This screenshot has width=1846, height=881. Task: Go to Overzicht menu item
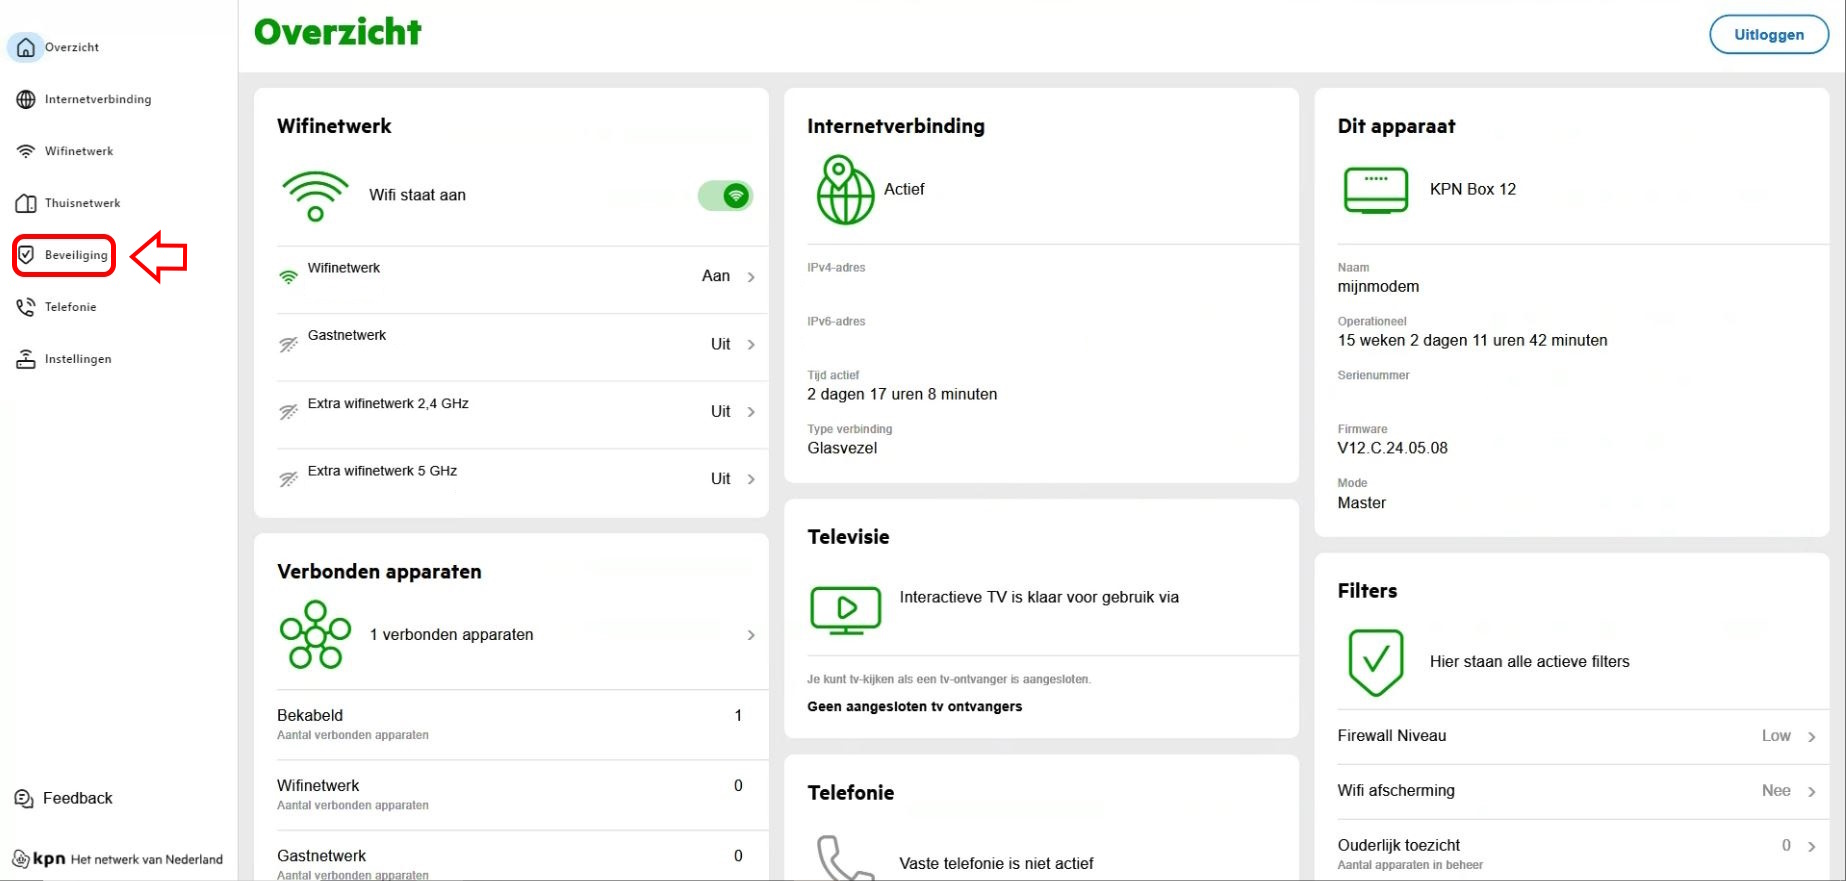71,47
